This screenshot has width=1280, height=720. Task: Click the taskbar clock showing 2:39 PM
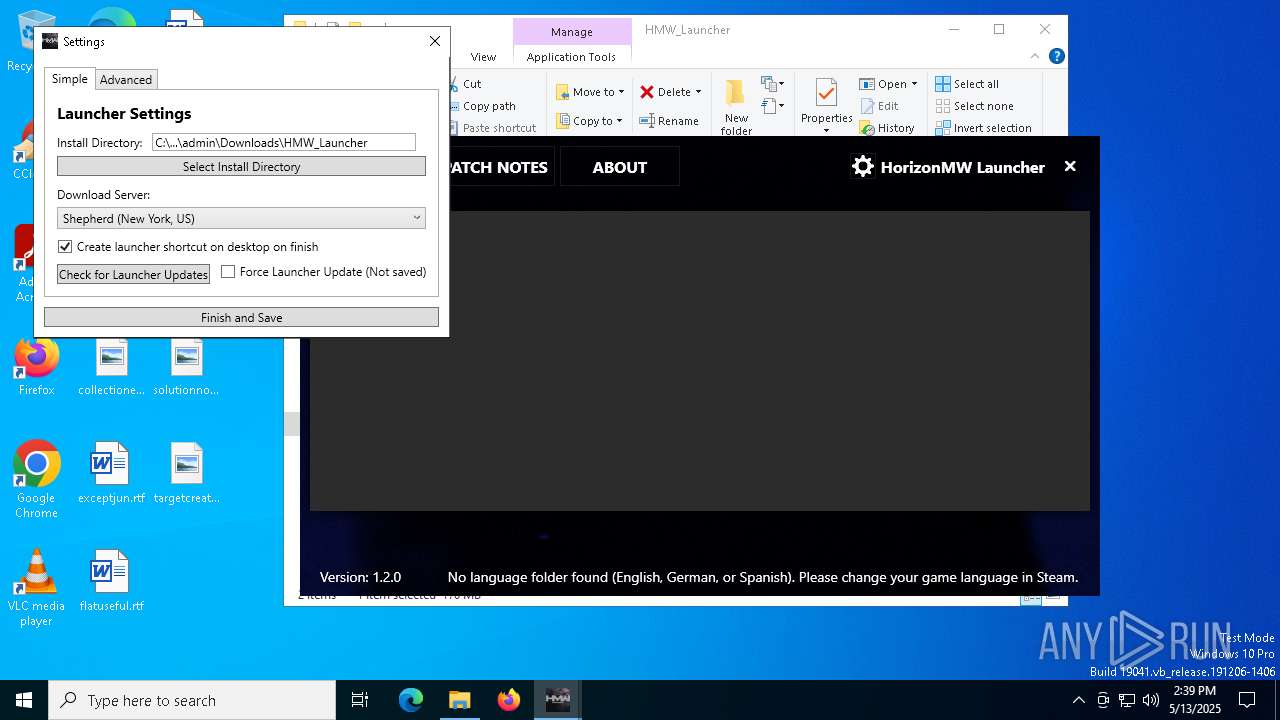(x=1194, y=700)
